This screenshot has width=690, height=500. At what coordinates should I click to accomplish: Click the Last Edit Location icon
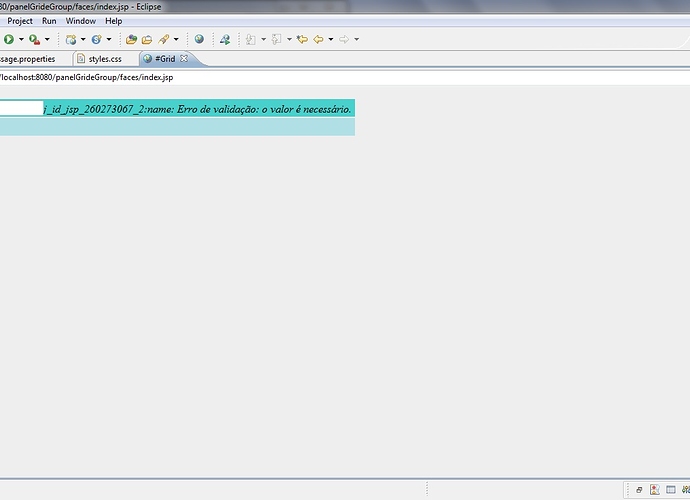pos(302,40)
